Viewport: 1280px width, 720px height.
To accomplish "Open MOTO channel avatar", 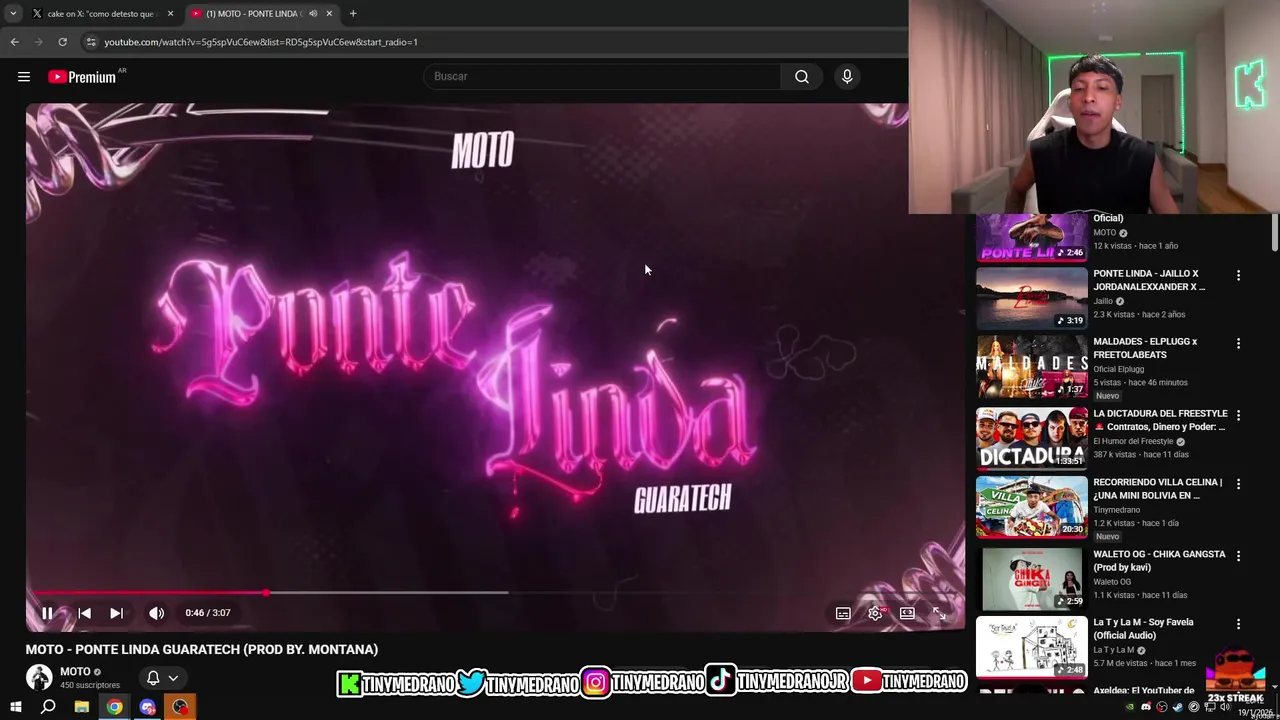I will pos(39,678).
